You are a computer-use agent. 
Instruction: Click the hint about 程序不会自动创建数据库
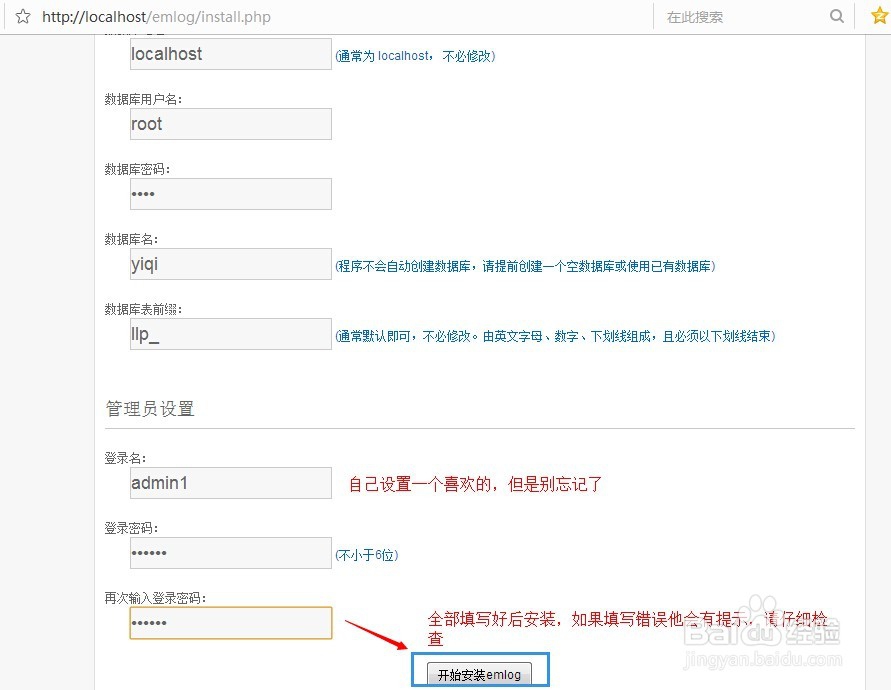[x=526, y=266]
